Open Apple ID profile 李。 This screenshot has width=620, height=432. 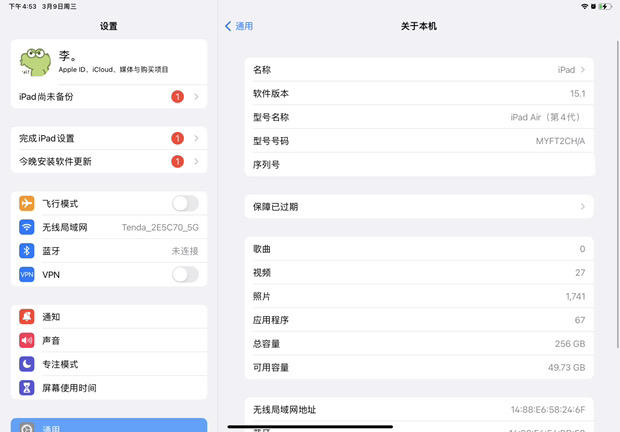(x=109, y=62)
